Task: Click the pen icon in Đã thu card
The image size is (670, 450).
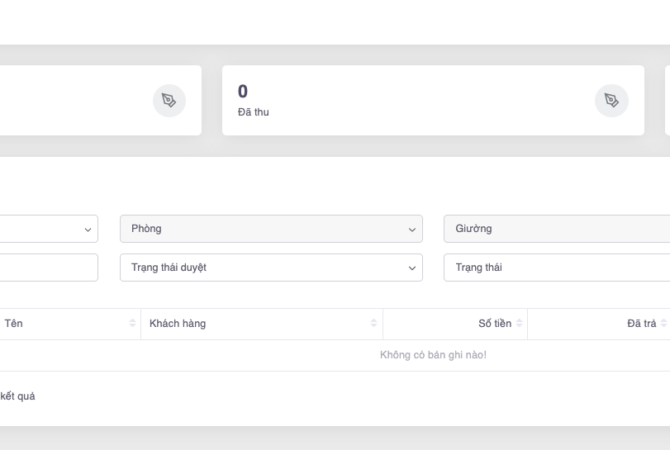Action: (611, 100)
